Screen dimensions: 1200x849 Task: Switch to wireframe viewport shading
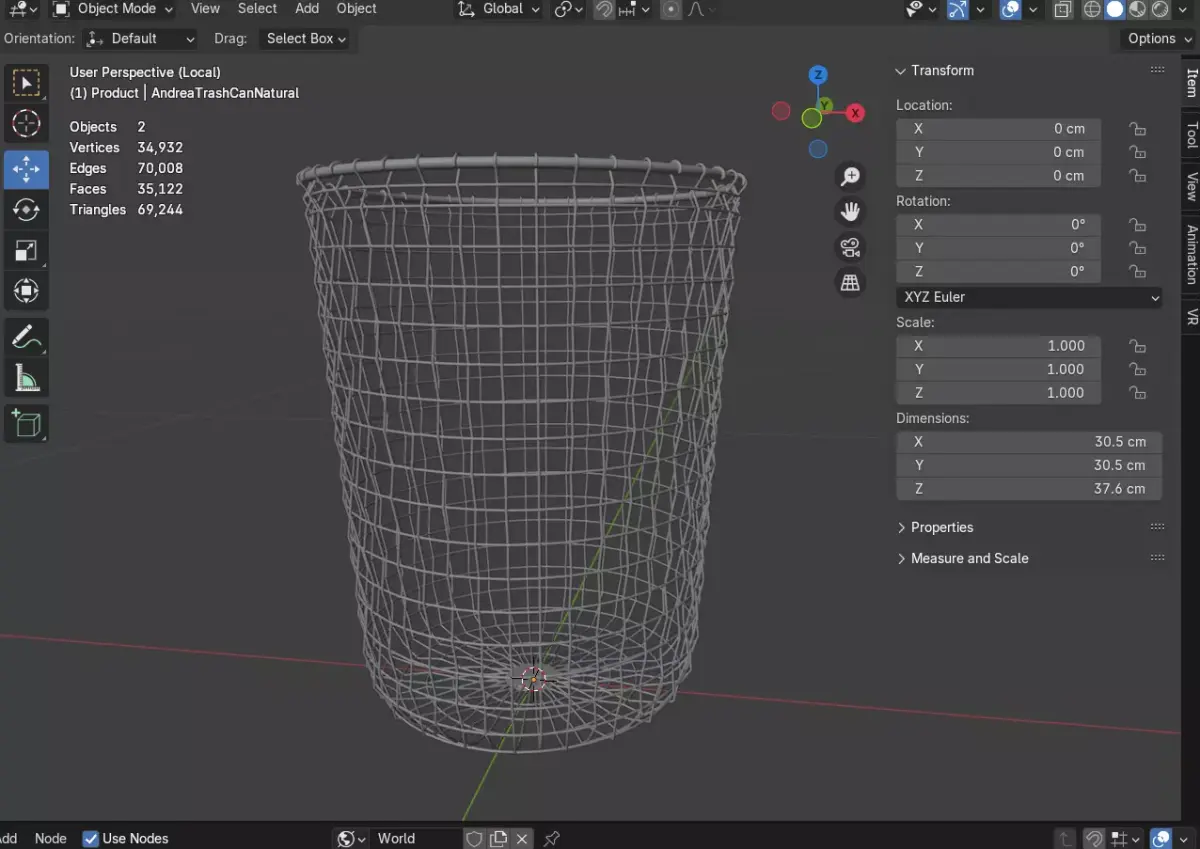(1092, 9)
